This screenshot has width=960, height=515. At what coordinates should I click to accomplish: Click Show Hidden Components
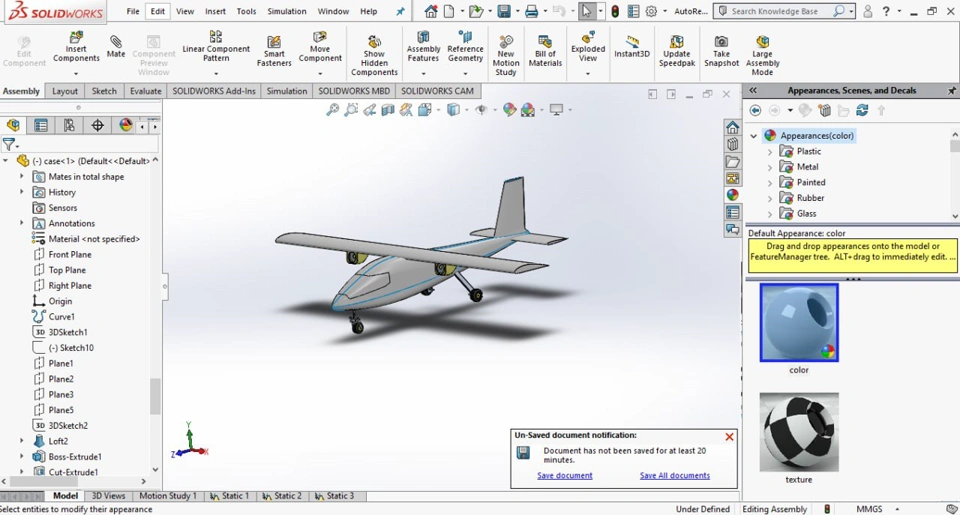coord(374,56)
